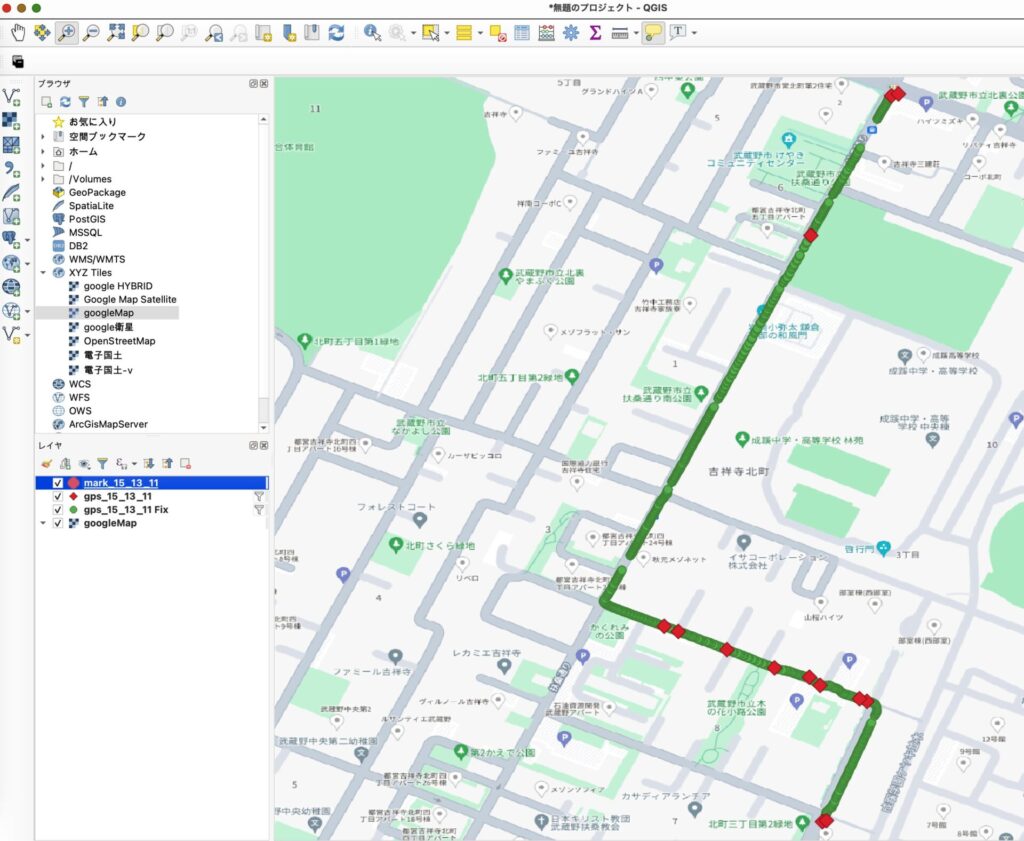Click filter indicator on gps_15_13_11 Fix layer
1024x841 pixels.
click(259, 509)
